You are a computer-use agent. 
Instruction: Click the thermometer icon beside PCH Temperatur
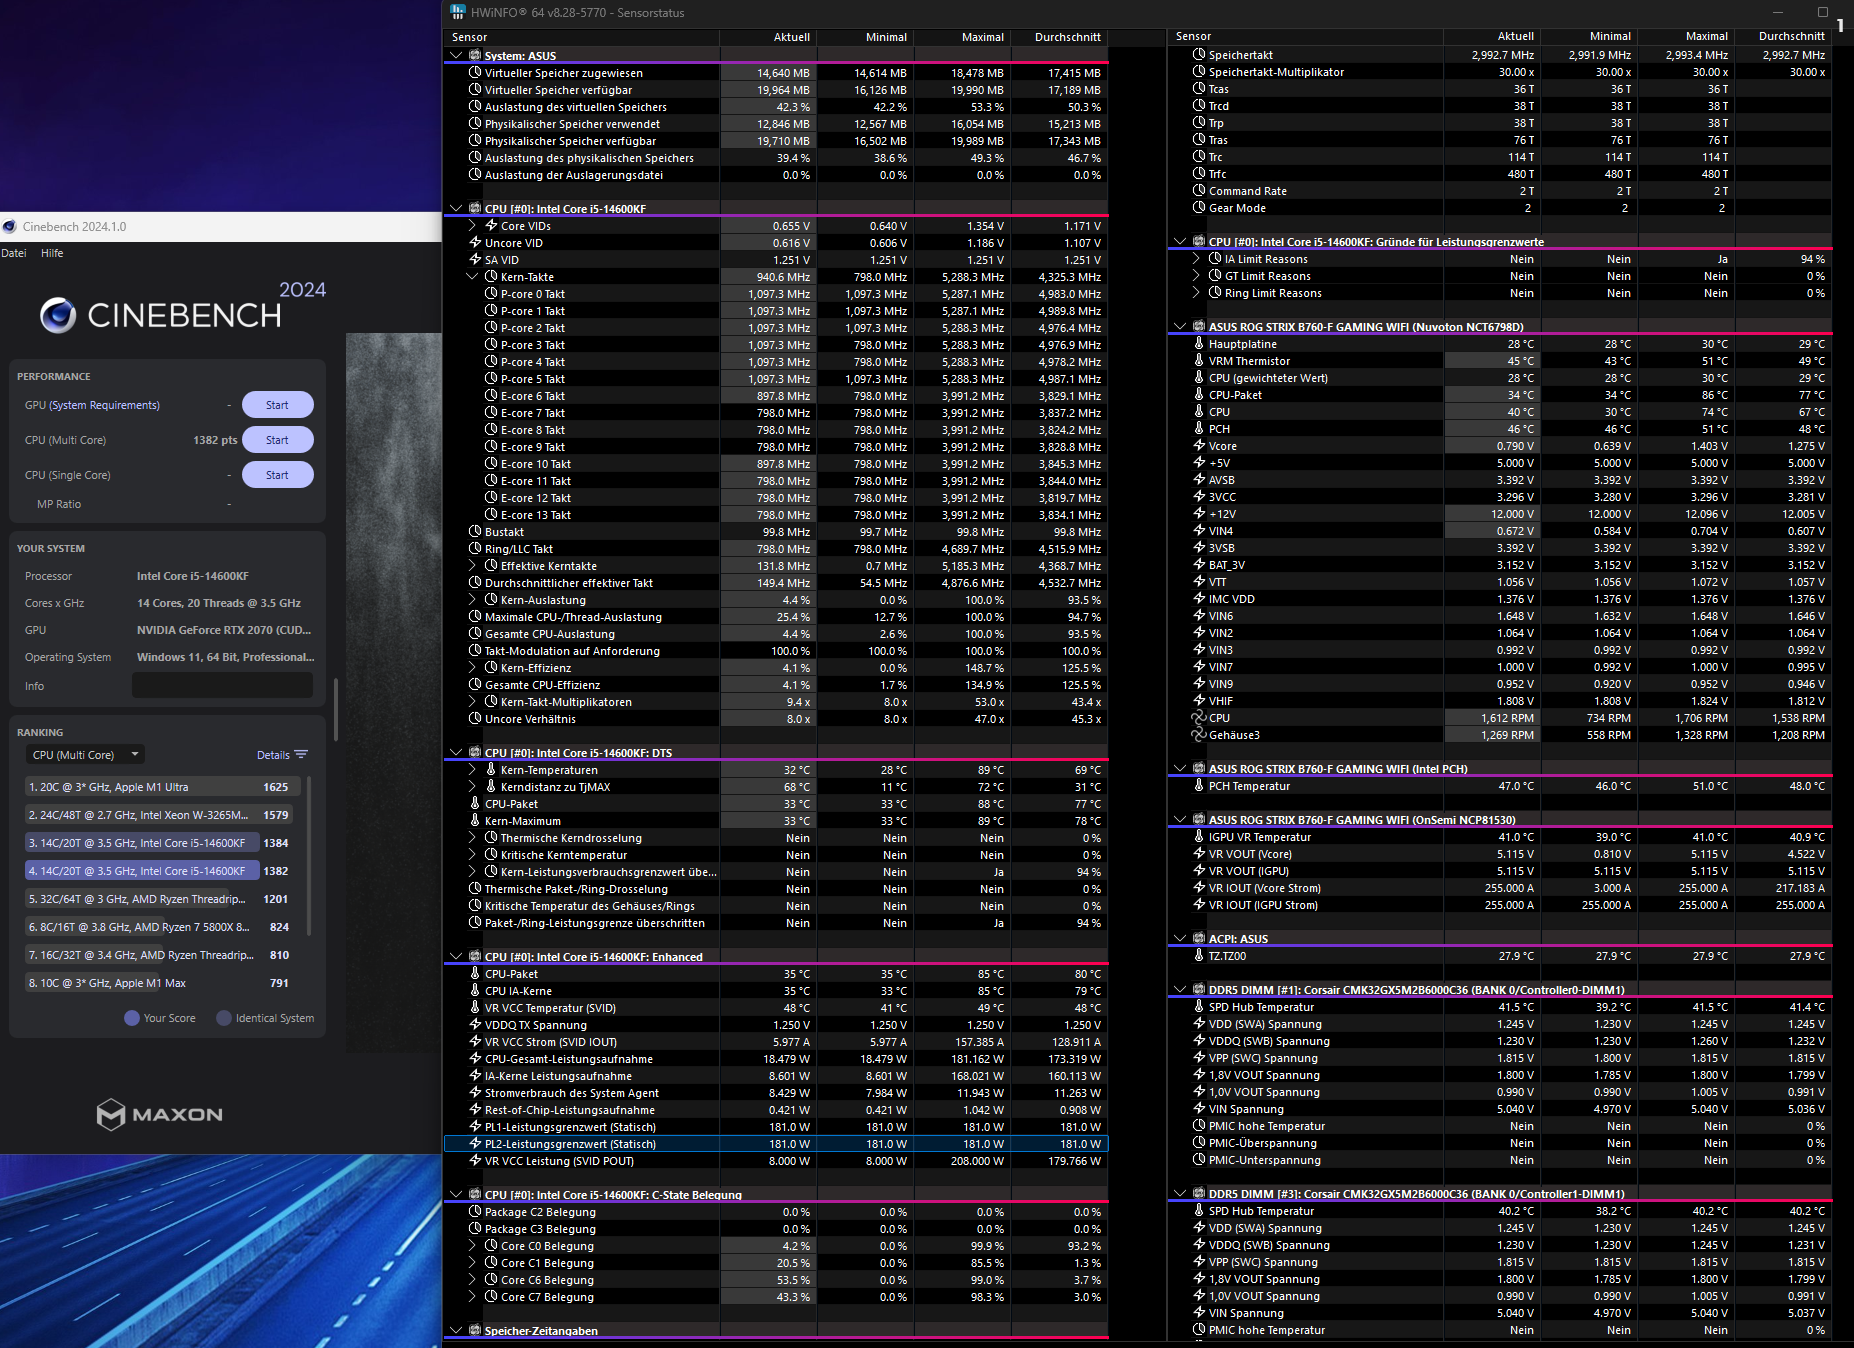point(1199,786)
